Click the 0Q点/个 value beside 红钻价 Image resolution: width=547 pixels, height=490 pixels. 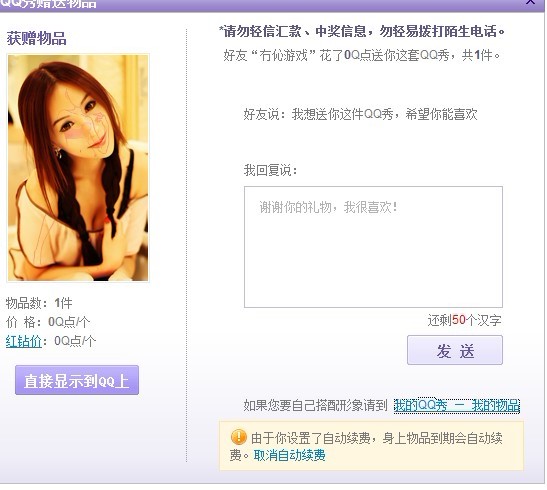[x=75, y=341]
